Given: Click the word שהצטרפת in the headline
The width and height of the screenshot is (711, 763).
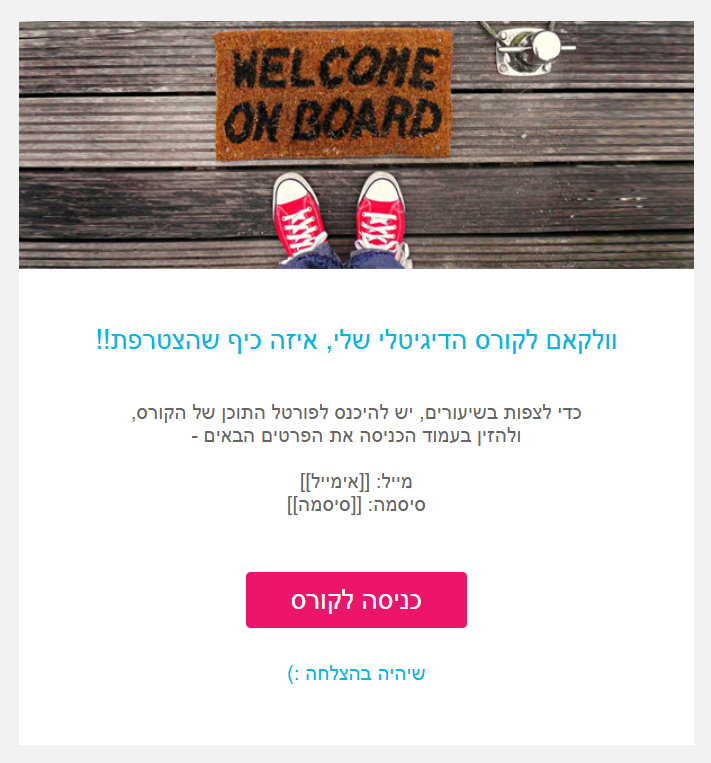Looking at the screenshot, I should click(x=165, y=340).
